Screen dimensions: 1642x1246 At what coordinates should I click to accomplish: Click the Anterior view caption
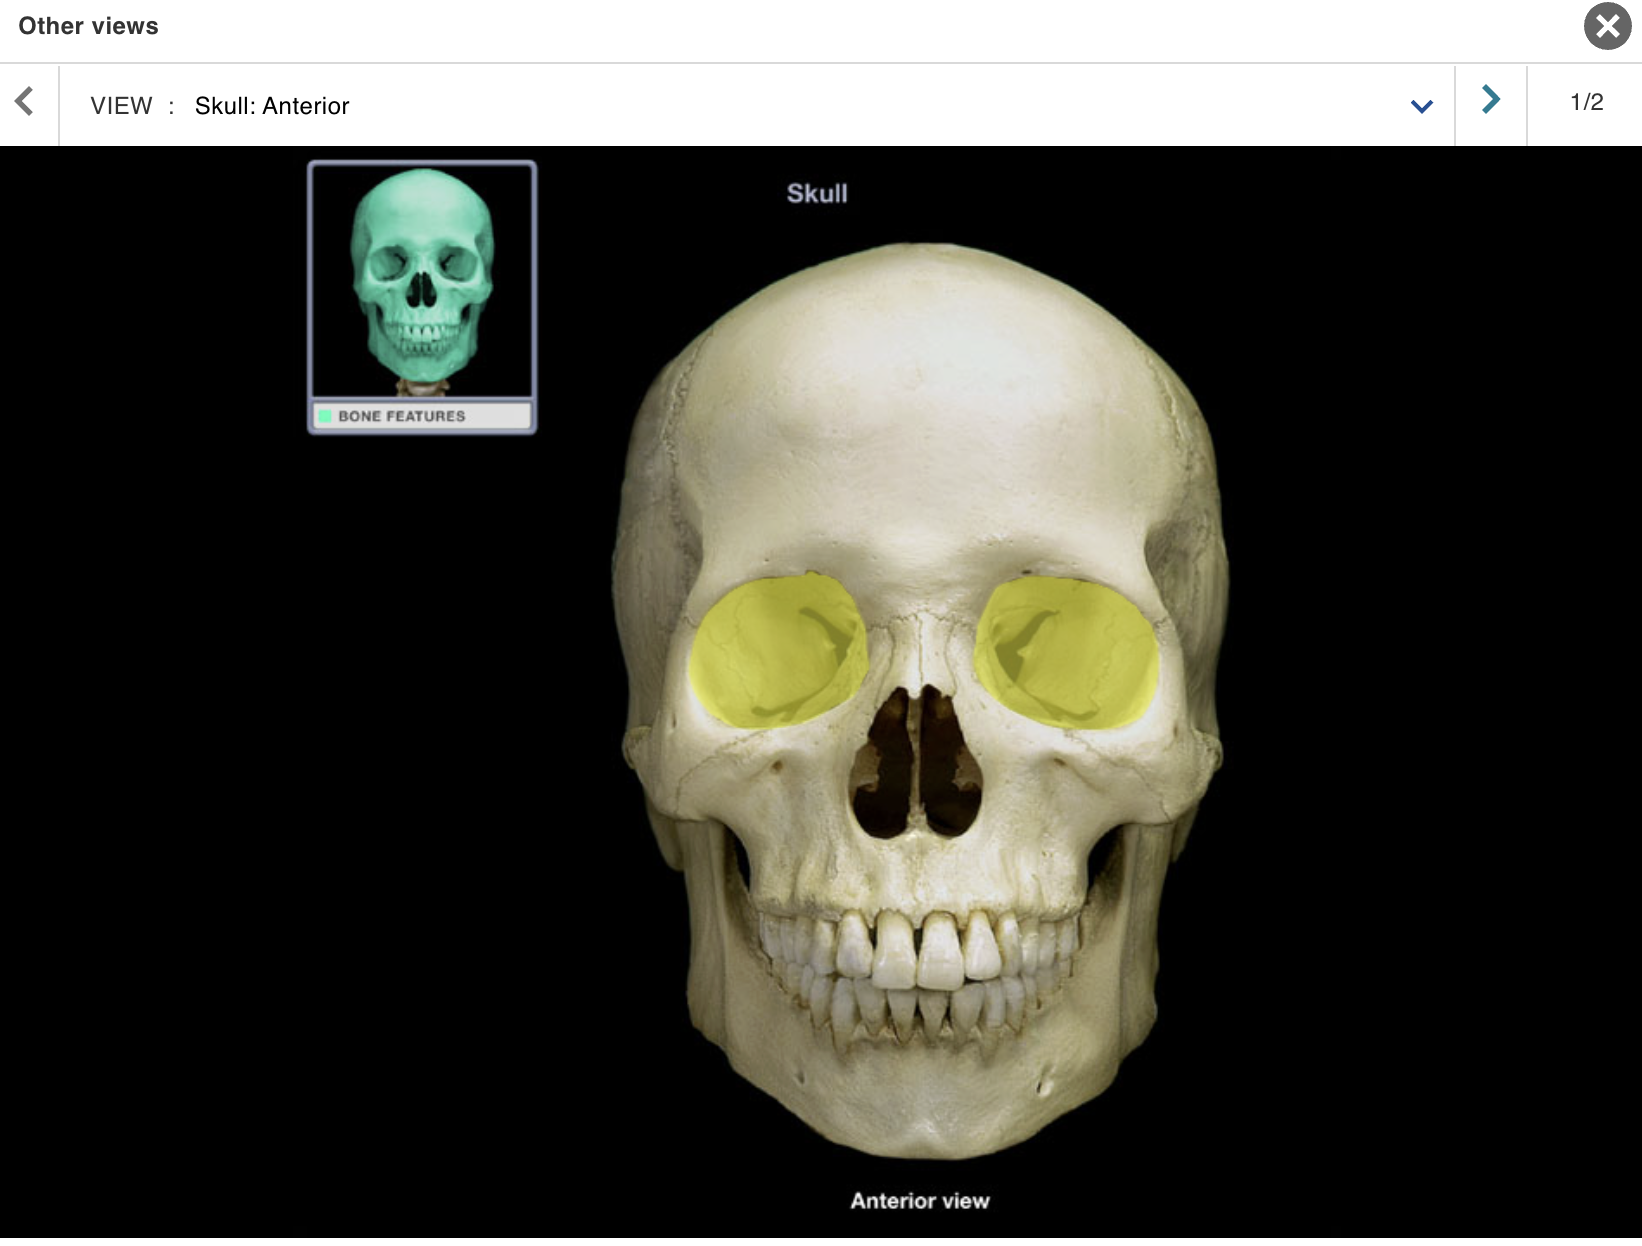tap(919, 1200)
